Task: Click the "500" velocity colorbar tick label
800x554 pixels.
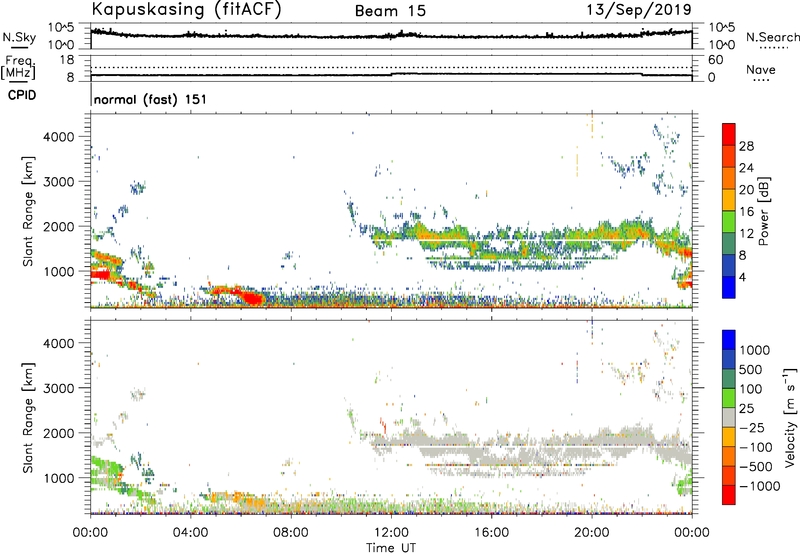Action: [x=751, y=369]
